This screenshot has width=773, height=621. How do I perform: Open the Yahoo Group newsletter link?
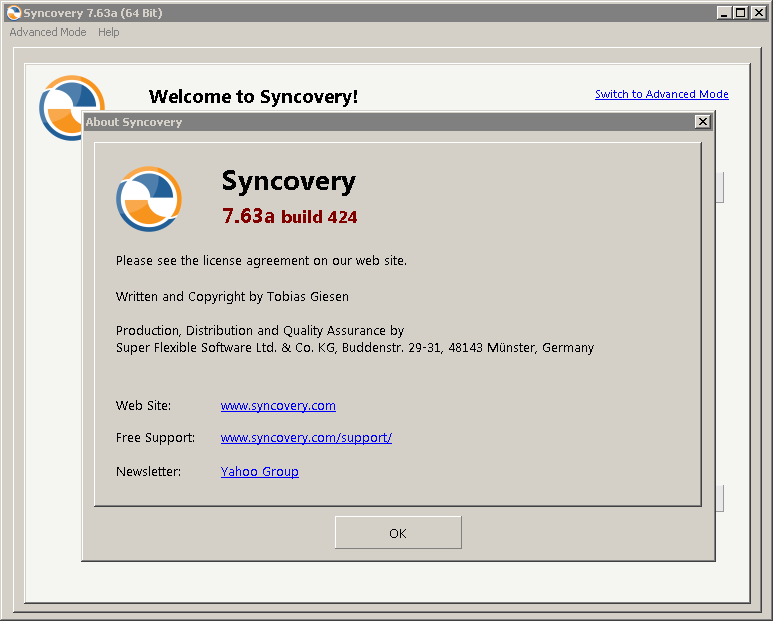pos(259,472)
